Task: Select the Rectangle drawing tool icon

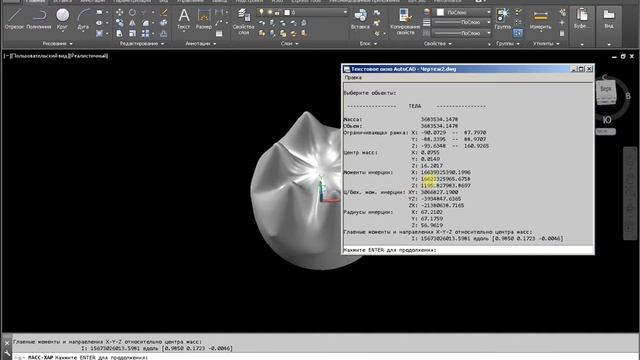Action: tap(99, 13)
